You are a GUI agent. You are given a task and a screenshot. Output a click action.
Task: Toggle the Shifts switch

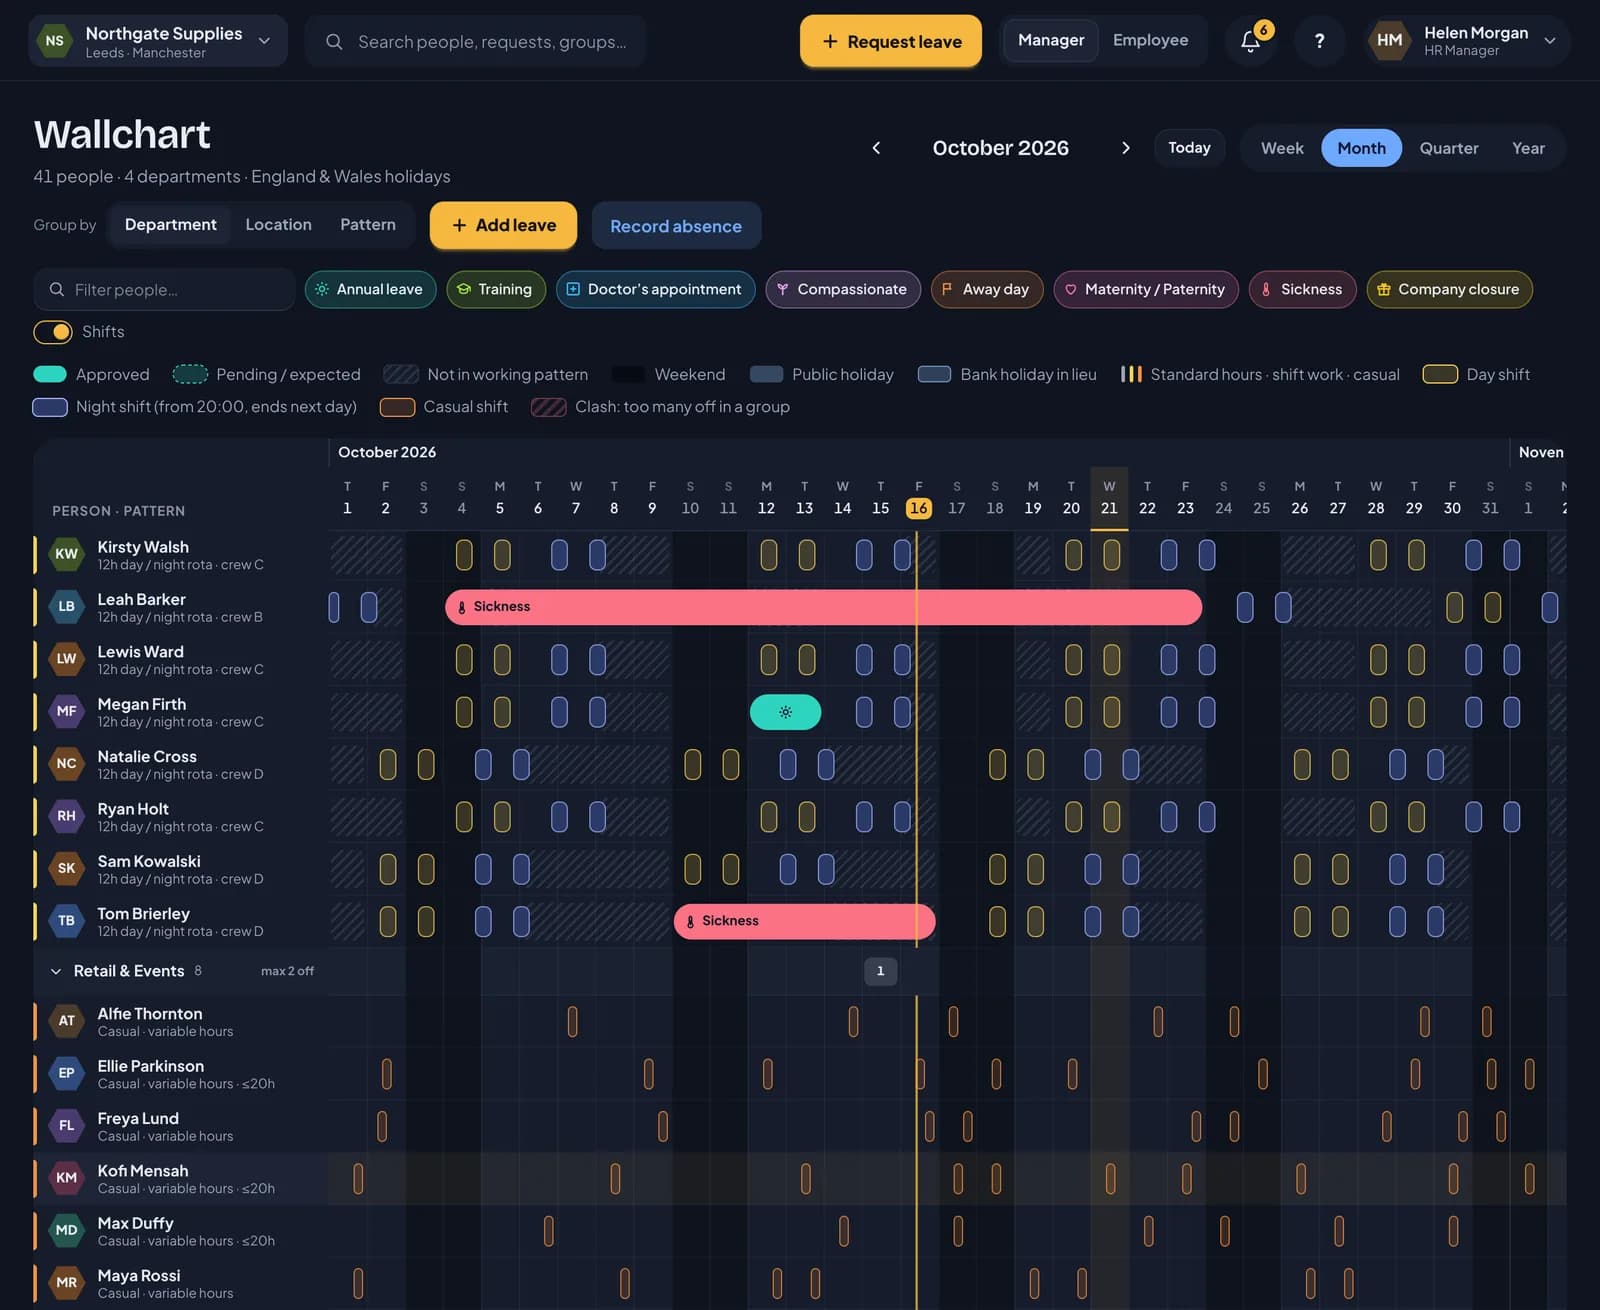(53, 332)
